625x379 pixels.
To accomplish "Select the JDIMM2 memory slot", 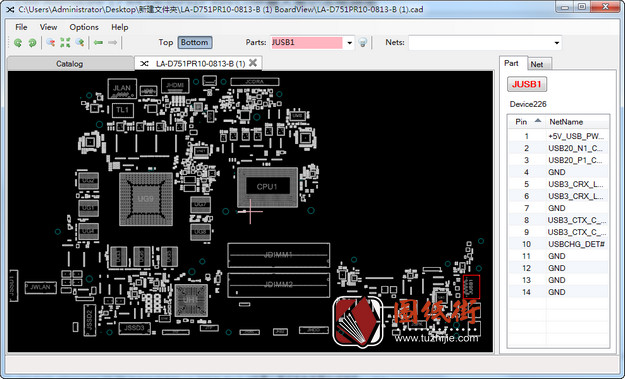I will pos(279,285).
